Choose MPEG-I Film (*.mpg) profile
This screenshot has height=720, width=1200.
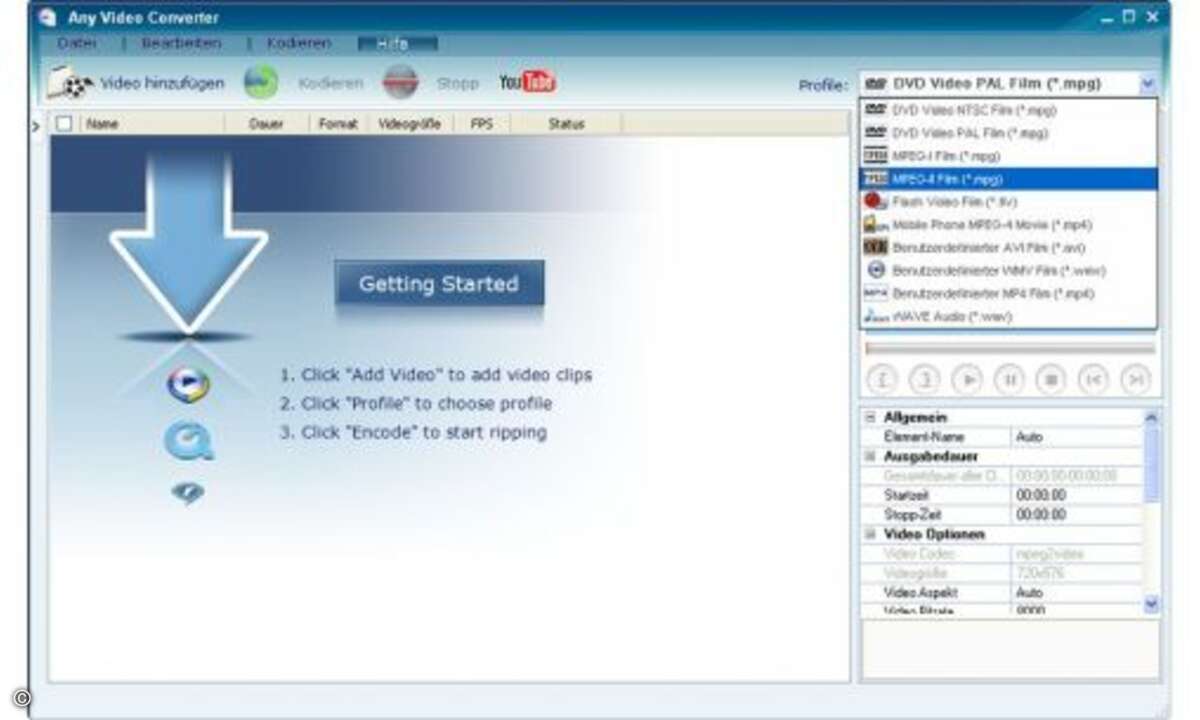1008,156
